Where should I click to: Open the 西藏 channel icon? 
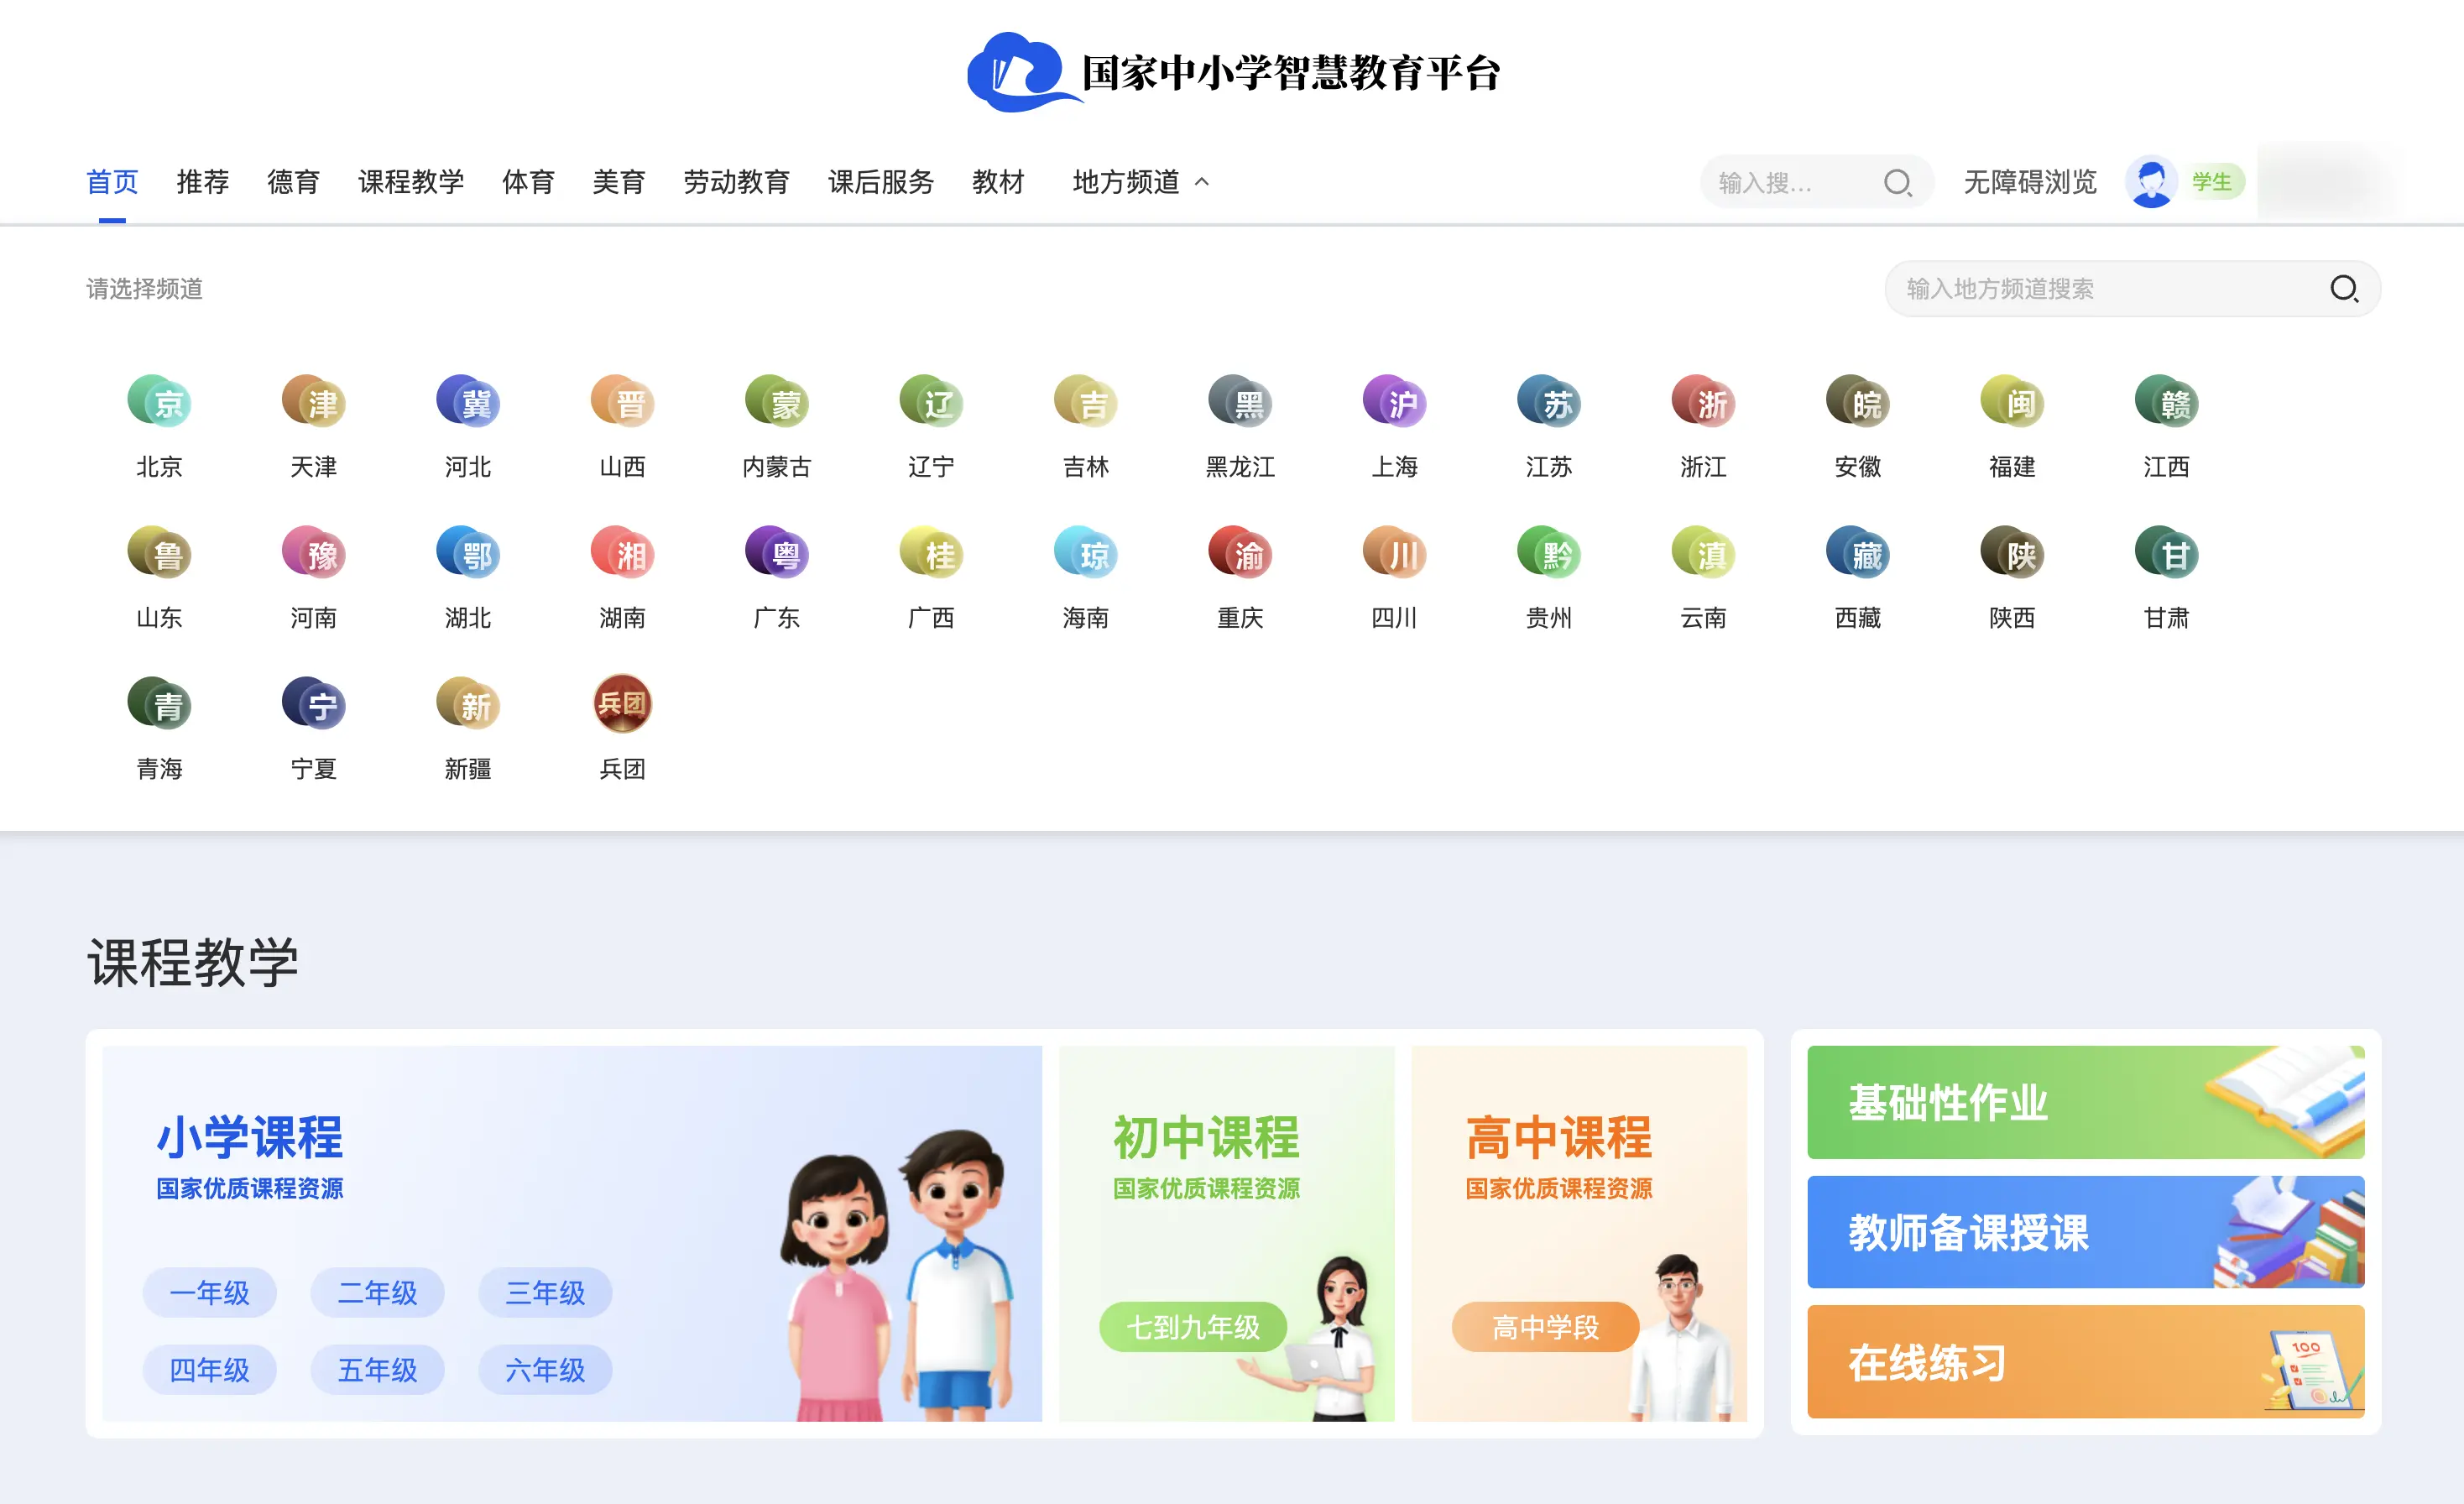pos(1858,553)
